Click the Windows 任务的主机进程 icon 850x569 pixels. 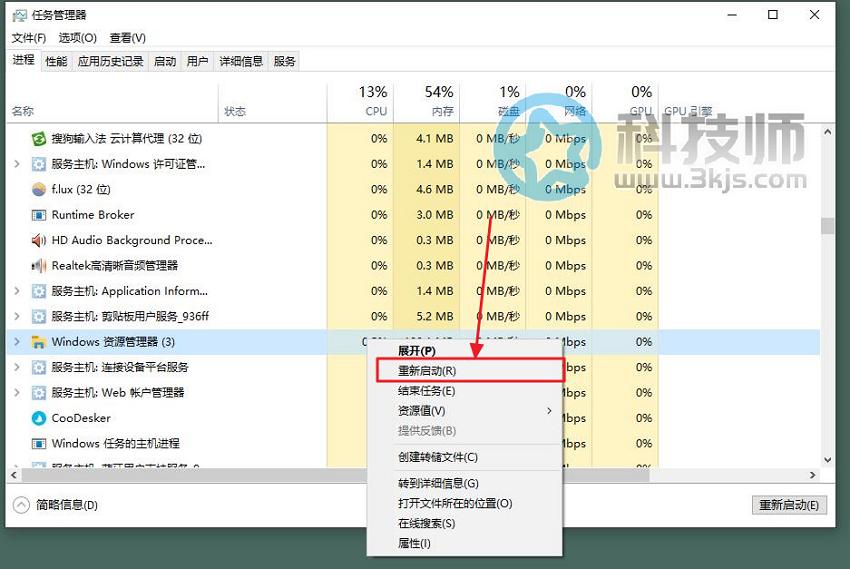[x=38, y=443]
